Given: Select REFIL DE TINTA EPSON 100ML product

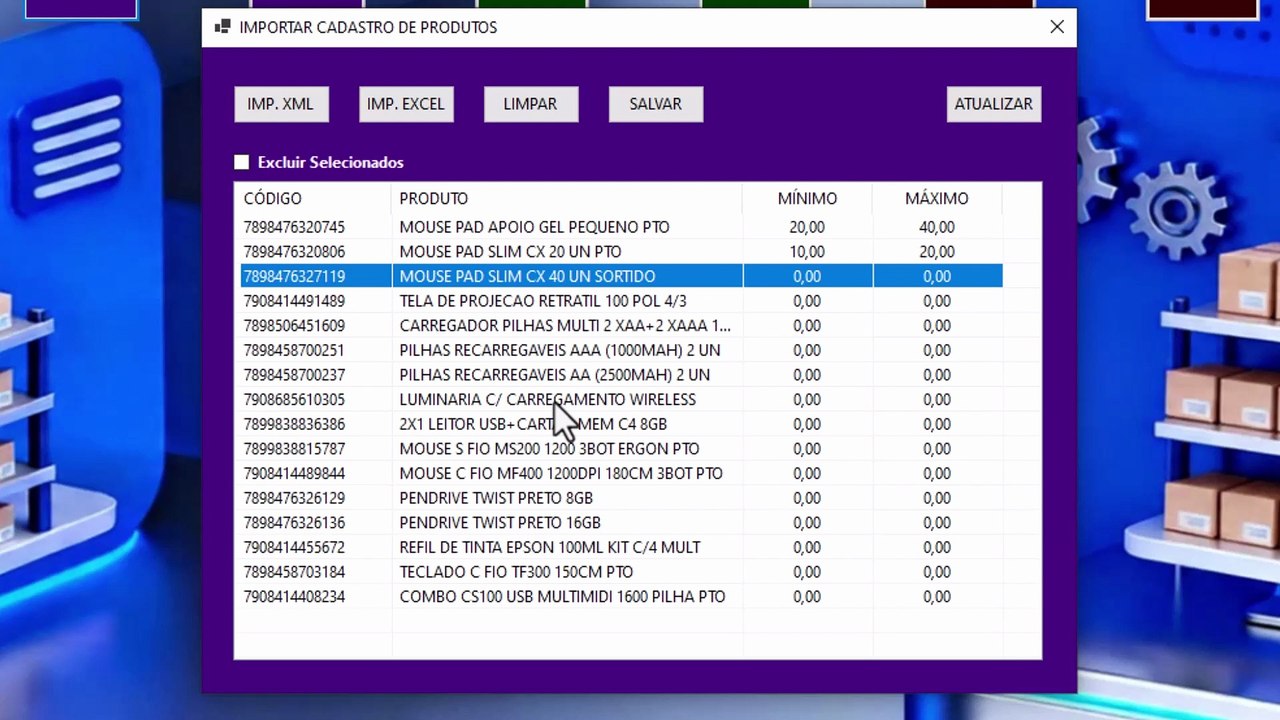Looking at the screenshot, I should [x=549, y=548].
